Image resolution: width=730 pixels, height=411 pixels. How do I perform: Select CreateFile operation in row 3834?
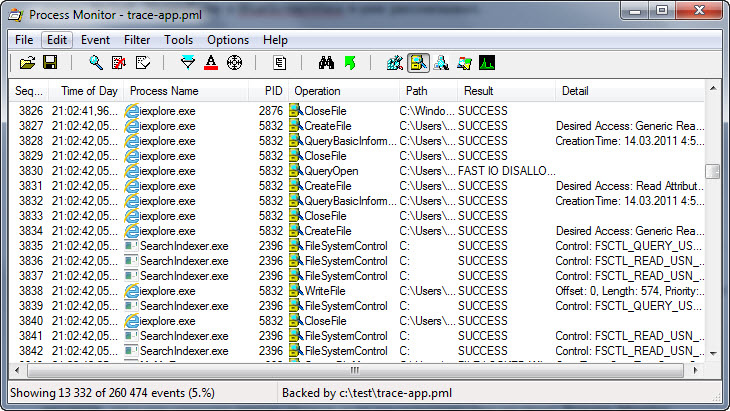[328, 231]
